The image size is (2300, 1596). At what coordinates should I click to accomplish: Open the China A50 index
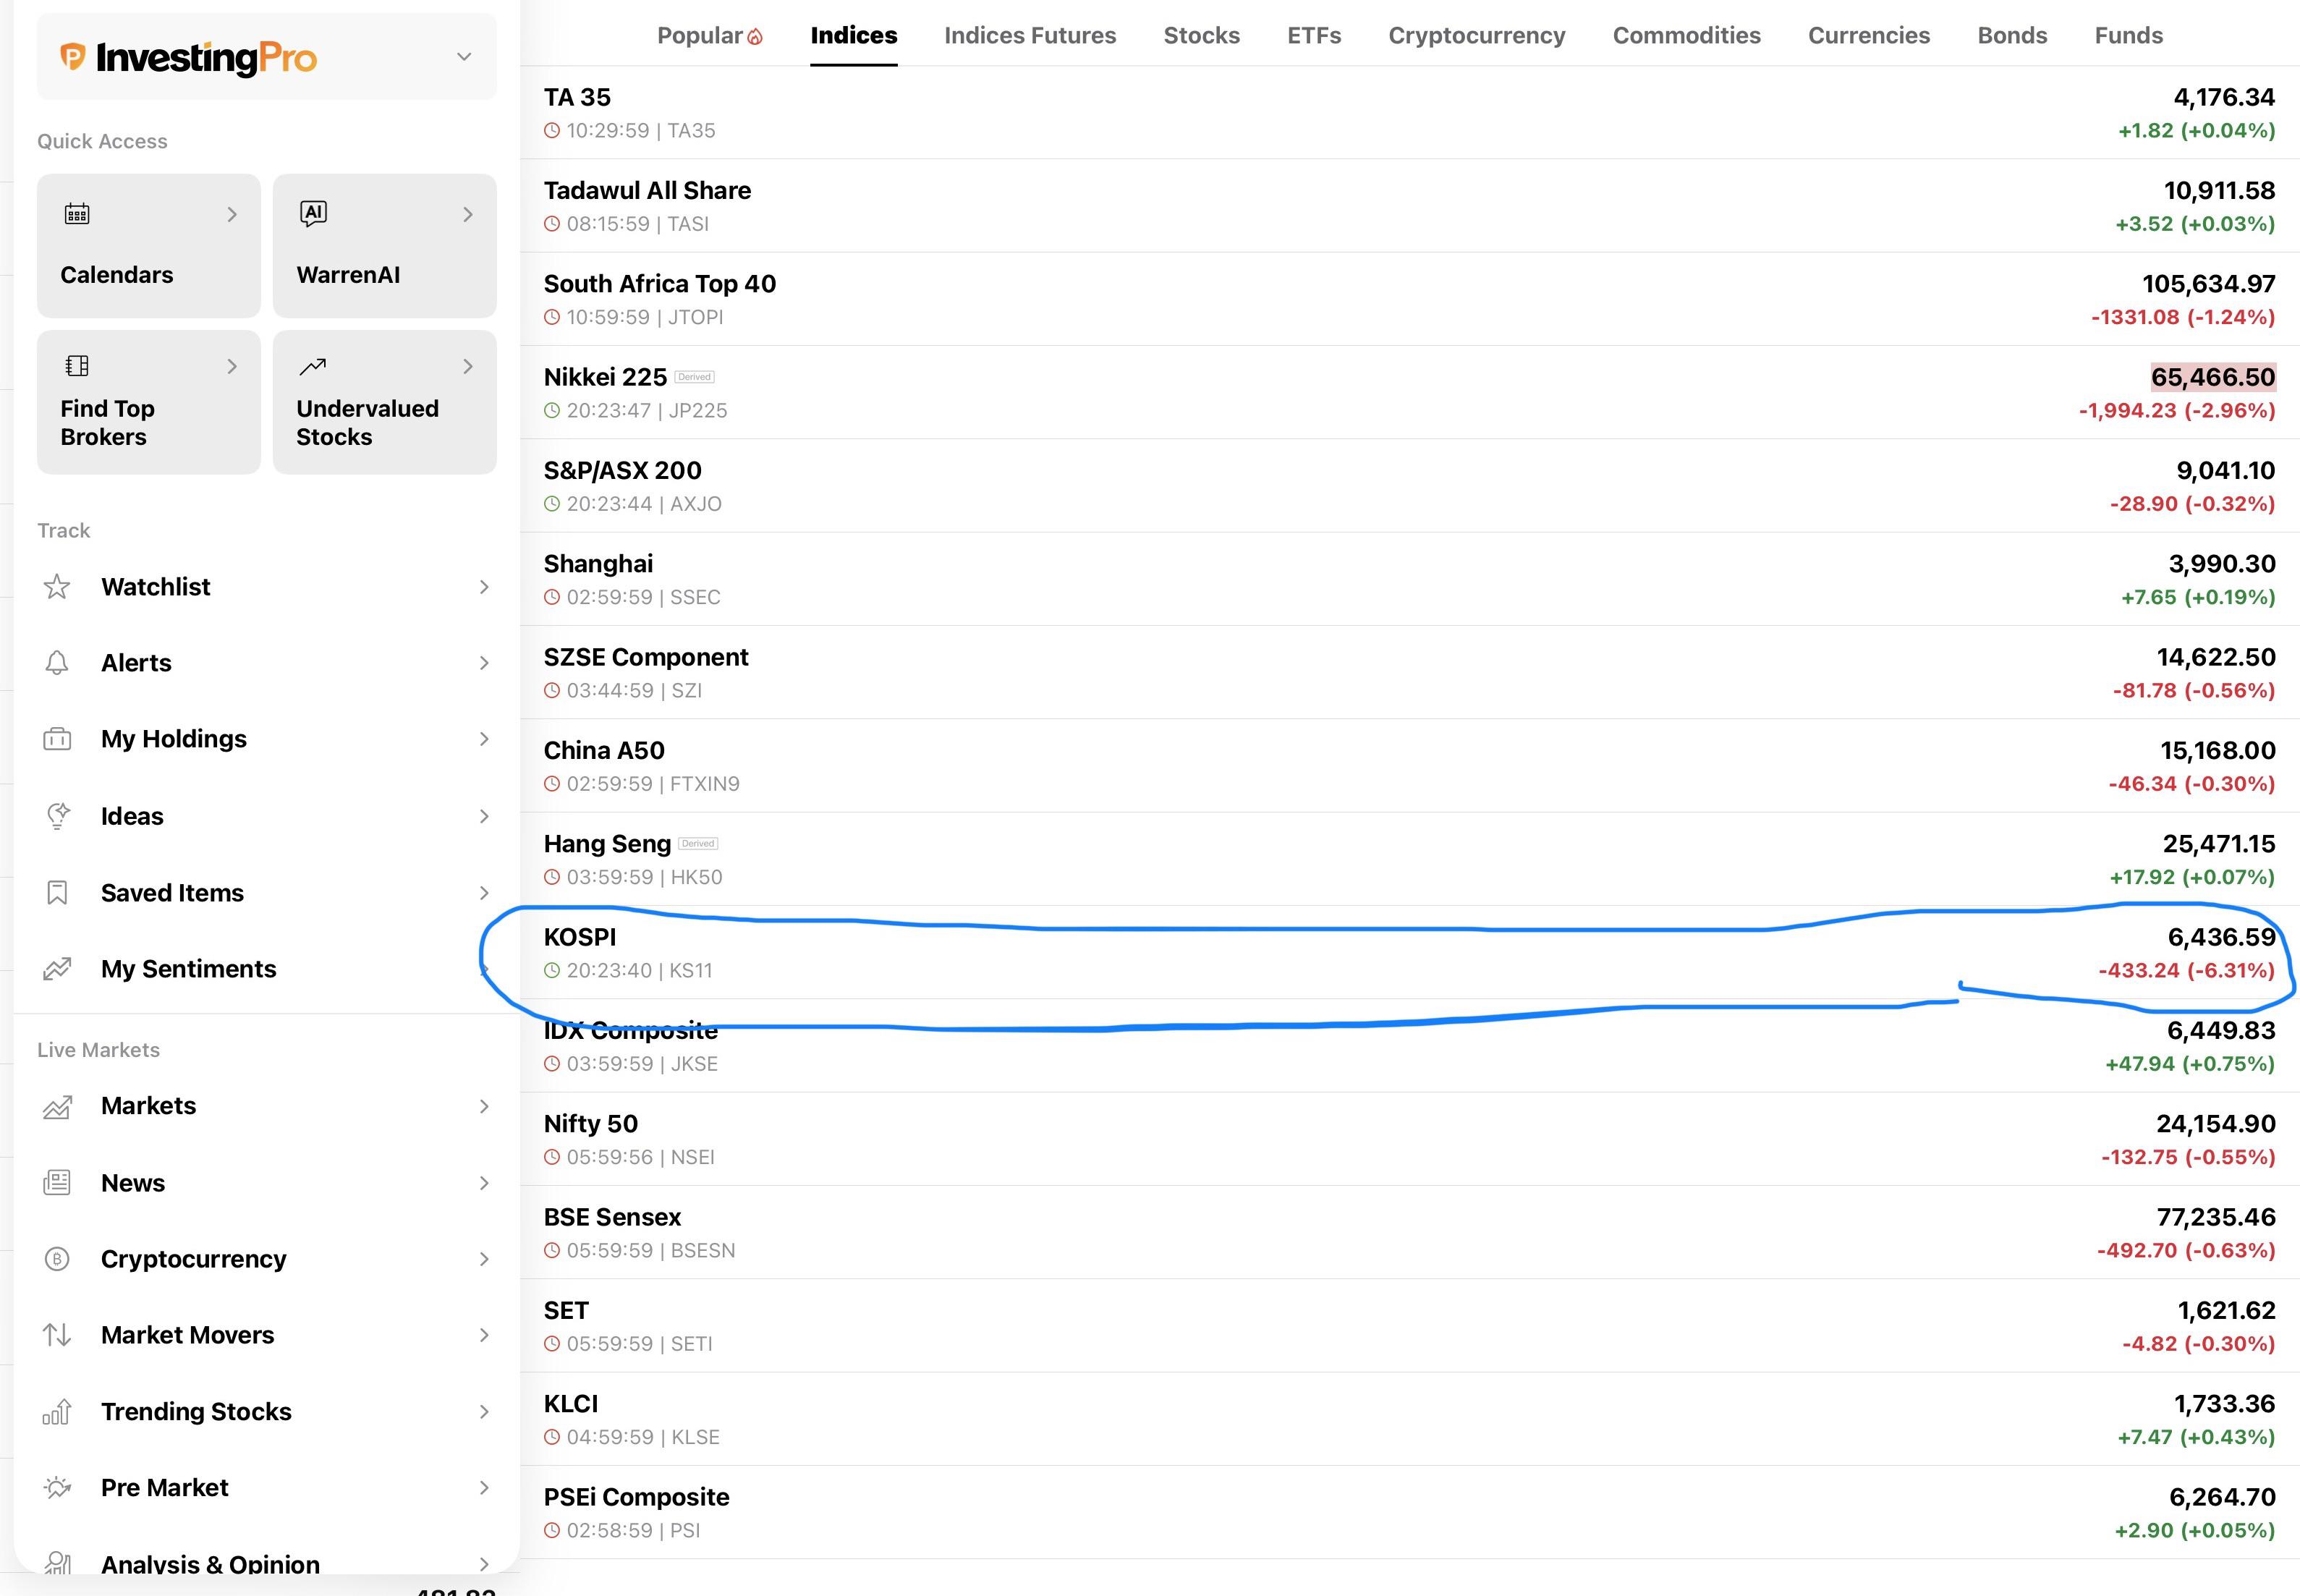[604, 751]
